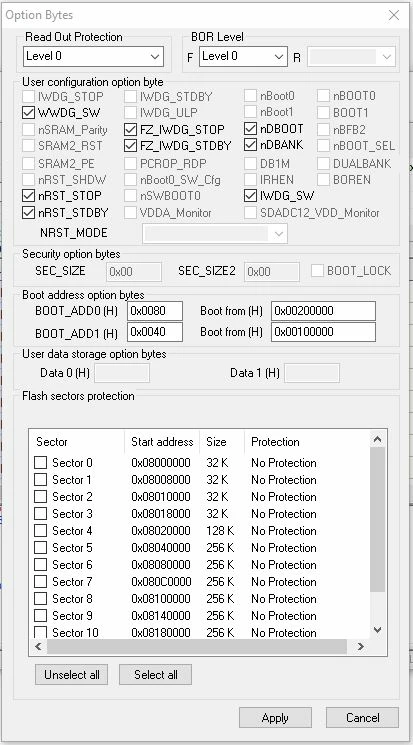Check the Sector 3 protection box
Image resolution: width=413 pixels, height=745 pixels.
(40, 514)
